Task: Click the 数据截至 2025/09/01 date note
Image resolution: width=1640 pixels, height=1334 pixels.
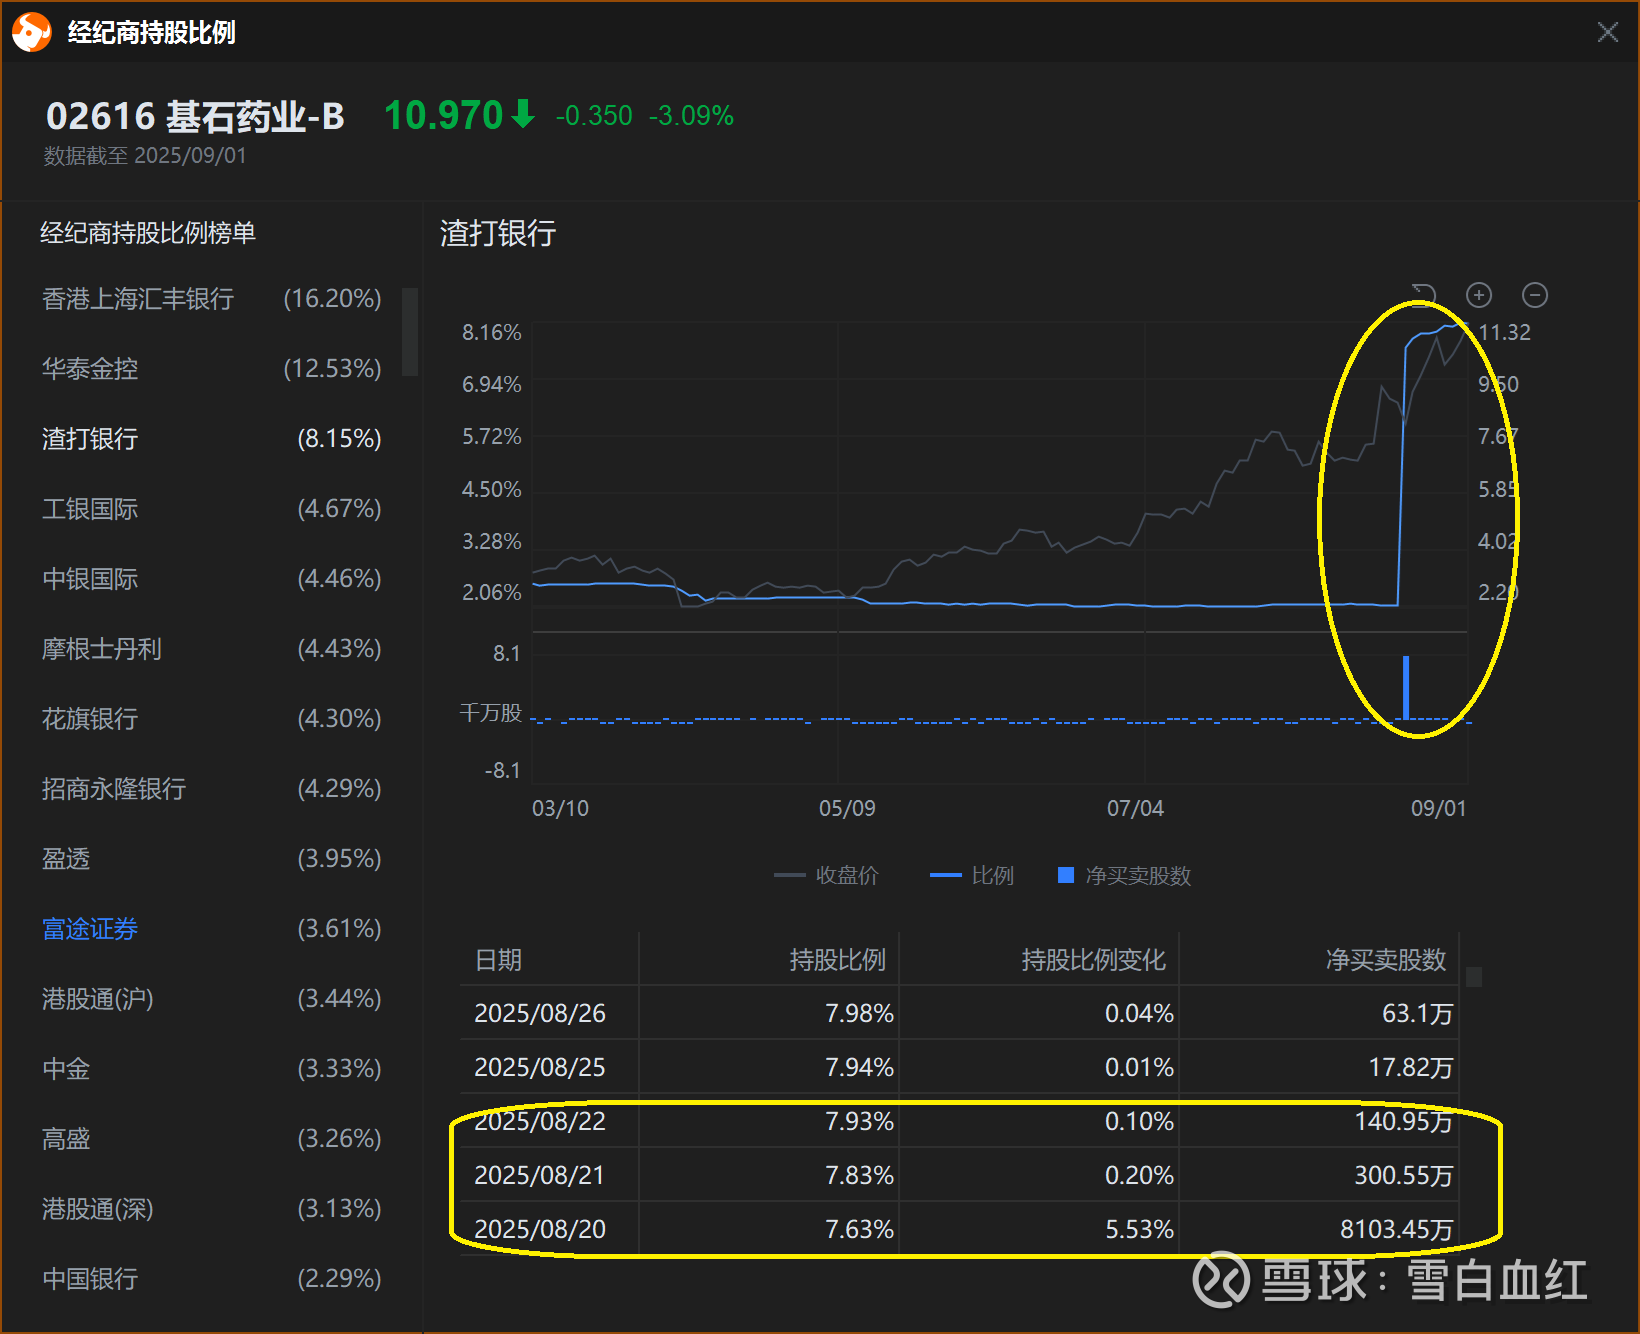Action: [x=145, y=156]
